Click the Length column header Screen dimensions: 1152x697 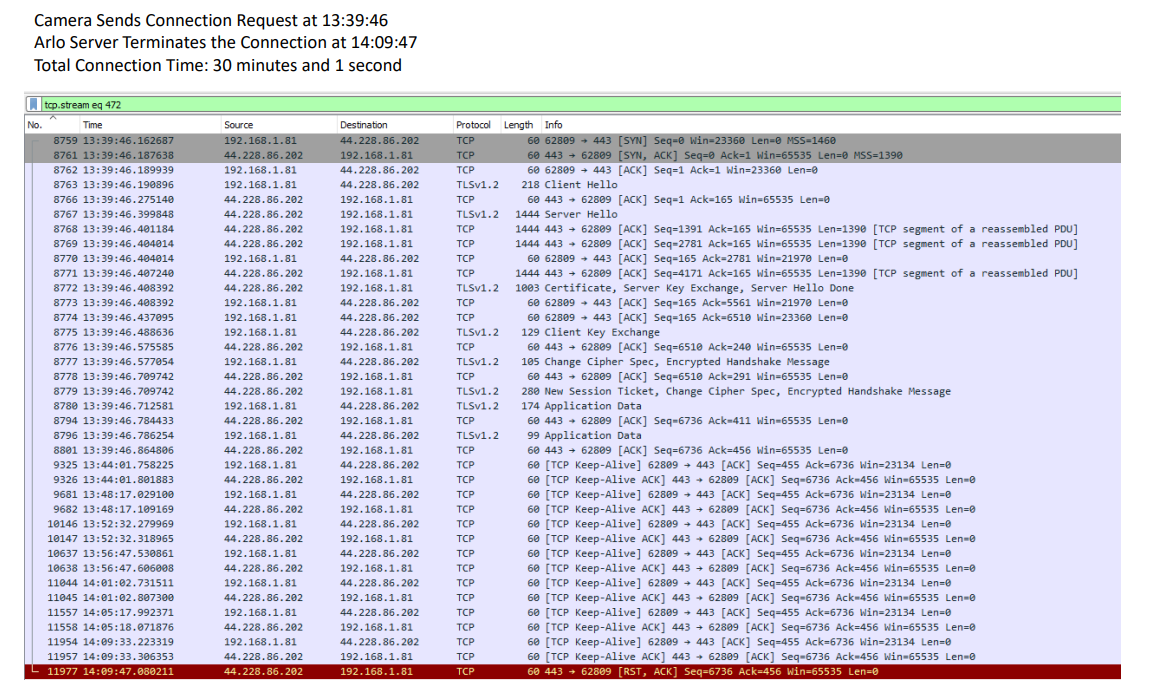coord(518,125)
